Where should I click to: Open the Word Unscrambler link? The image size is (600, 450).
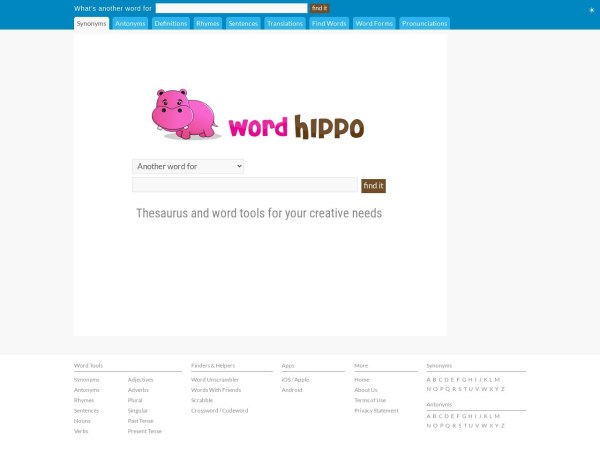pyautogui.click(x=215, y=380)
